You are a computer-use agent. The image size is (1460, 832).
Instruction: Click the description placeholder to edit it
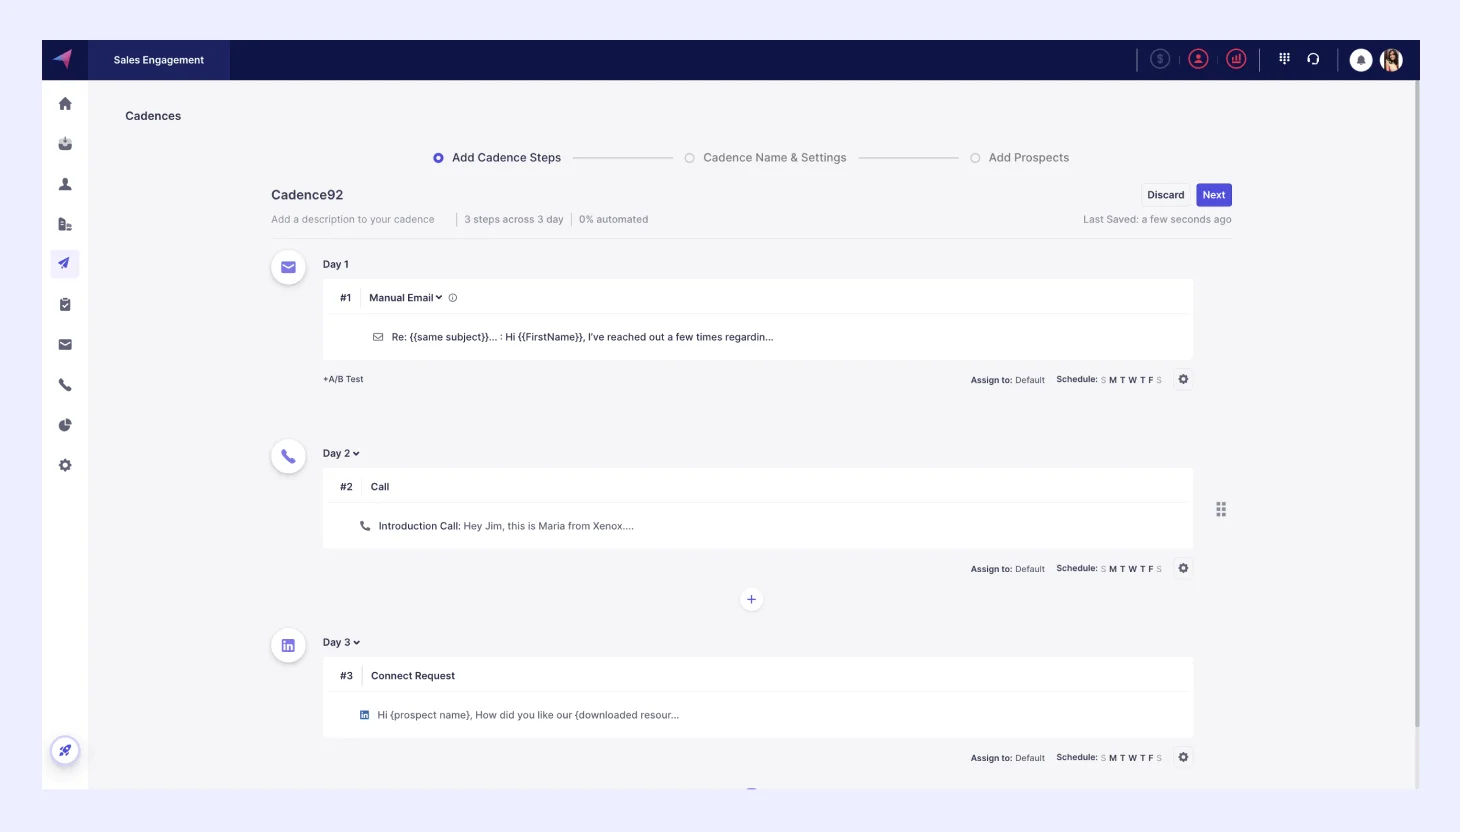point(352,218)
